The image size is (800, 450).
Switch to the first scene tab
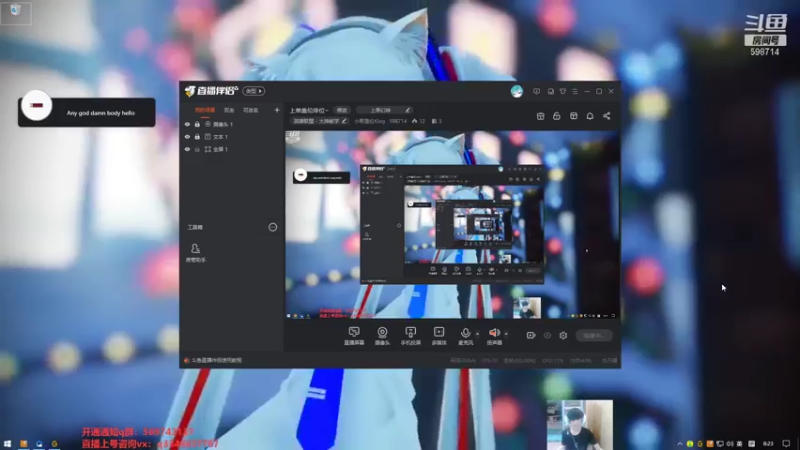(x=205, y=110)
